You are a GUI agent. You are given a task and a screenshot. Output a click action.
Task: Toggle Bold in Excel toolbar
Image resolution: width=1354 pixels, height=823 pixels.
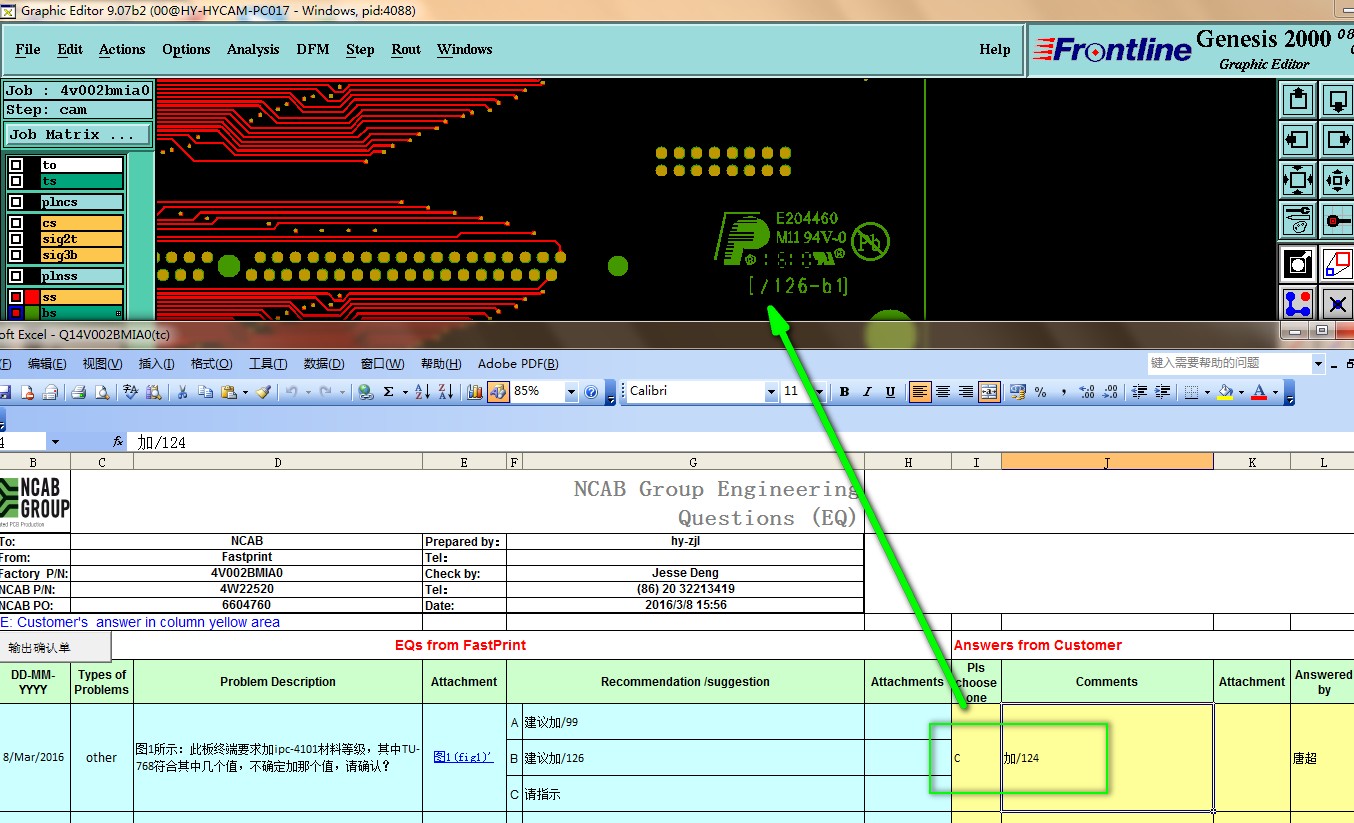coord(844,392)
